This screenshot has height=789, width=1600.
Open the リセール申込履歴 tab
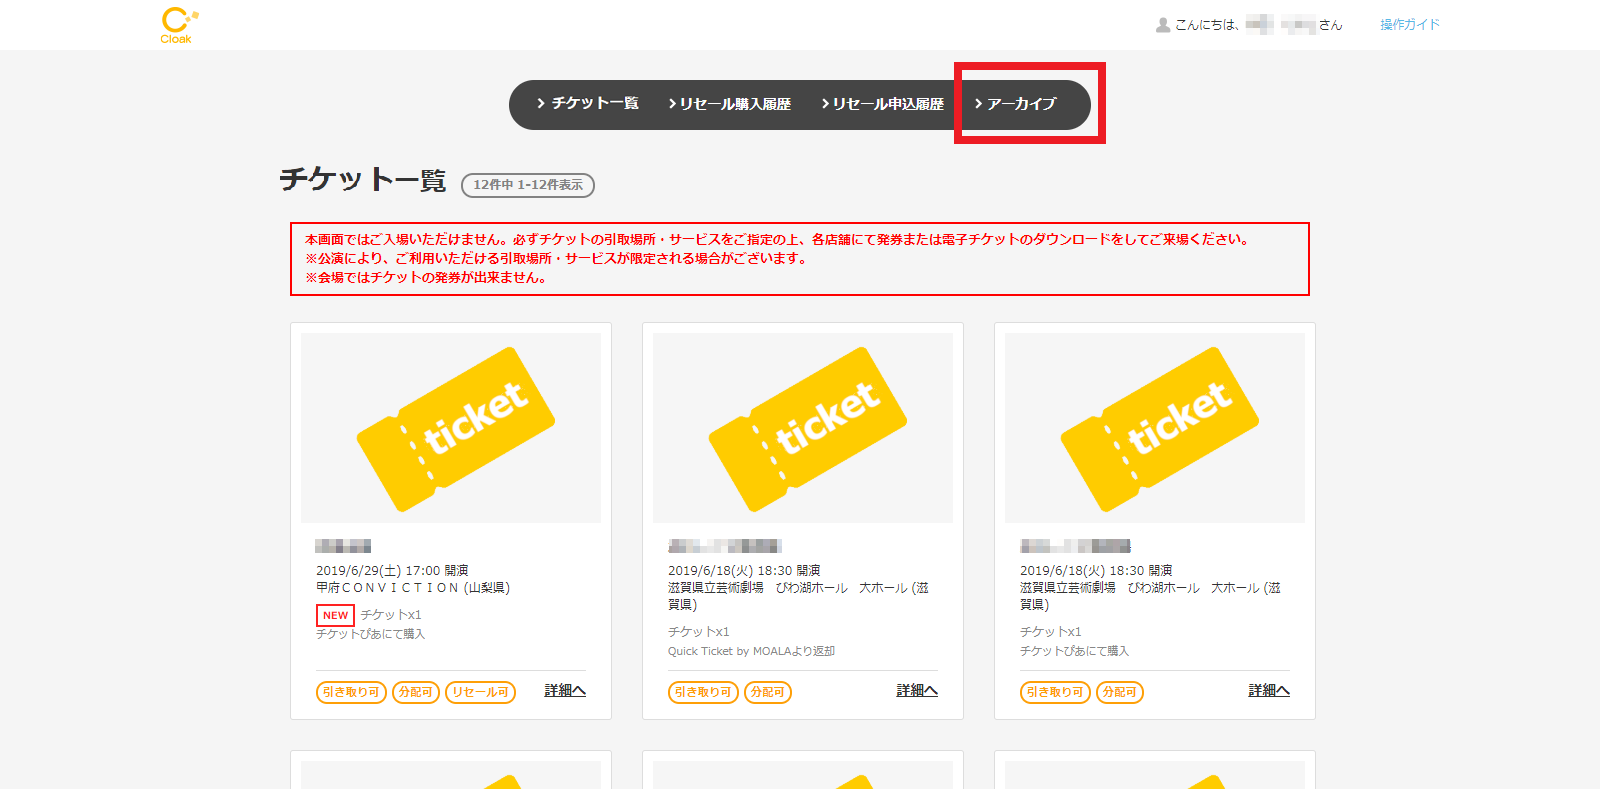tap(883, 104)
